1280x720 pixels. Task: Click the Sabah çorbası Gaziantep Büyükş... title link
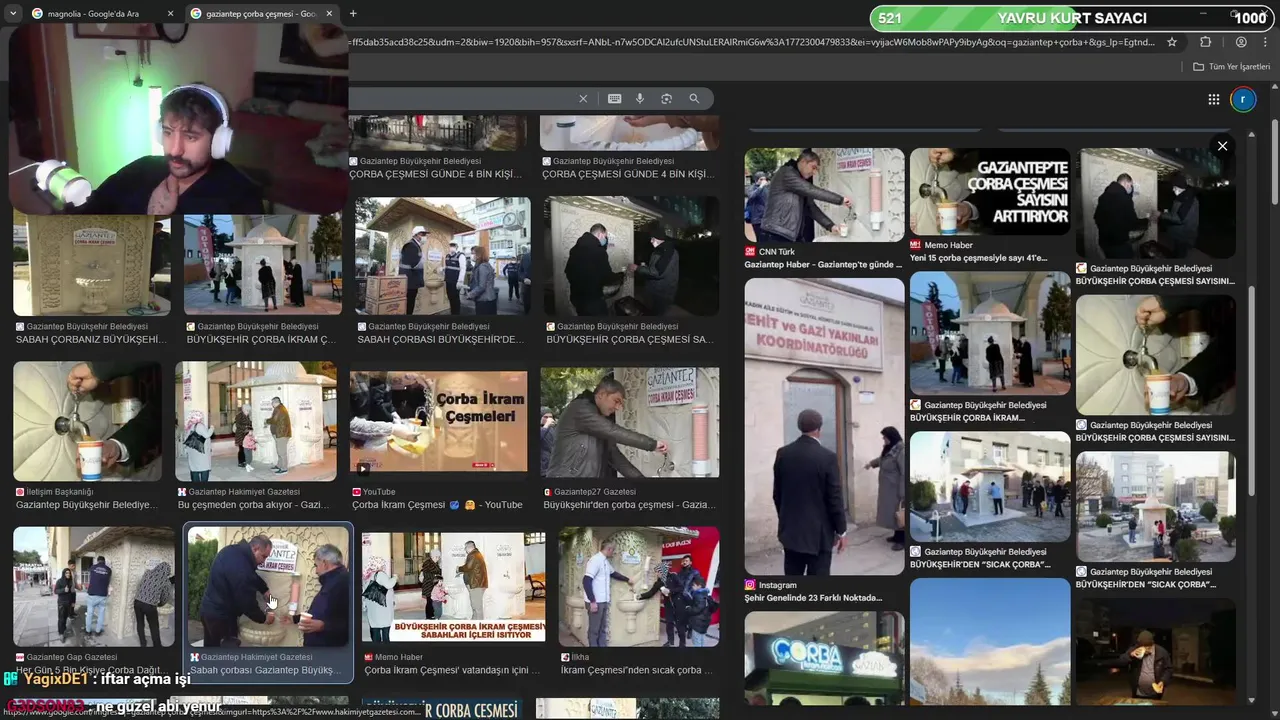click(x=266, y=670)
